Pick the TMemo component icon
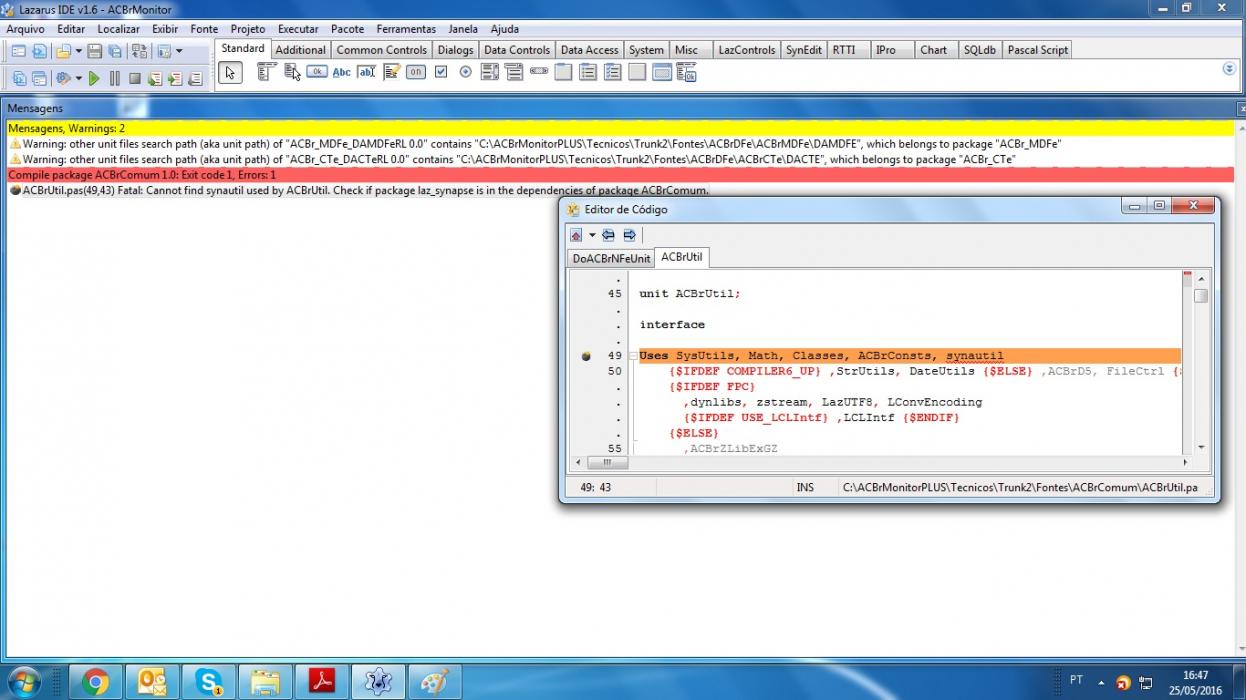This screenshot has width=1246, height=700. coord(391,72)
